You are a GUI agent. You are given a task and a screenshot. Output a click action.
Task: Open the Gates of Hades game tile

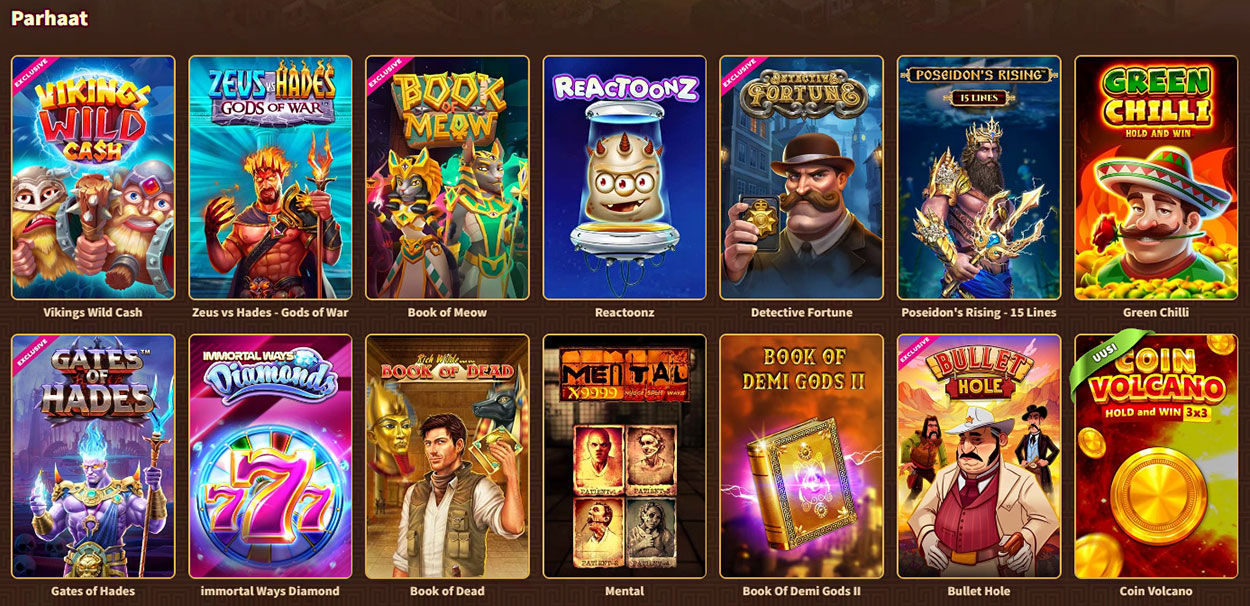coord(93,456)
